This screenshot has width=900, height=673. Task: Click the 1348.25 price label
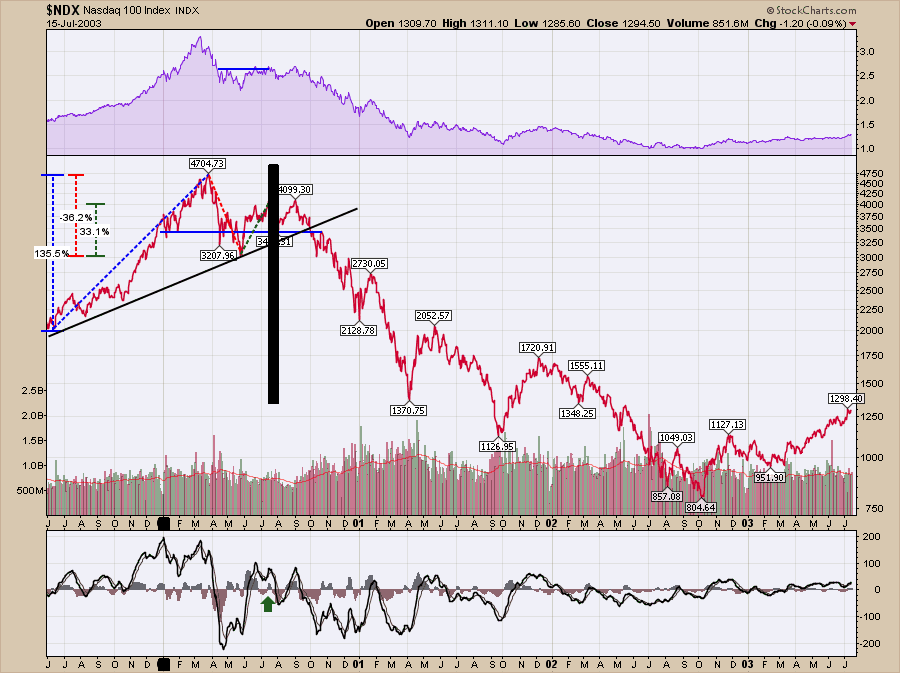coord(577,413)
